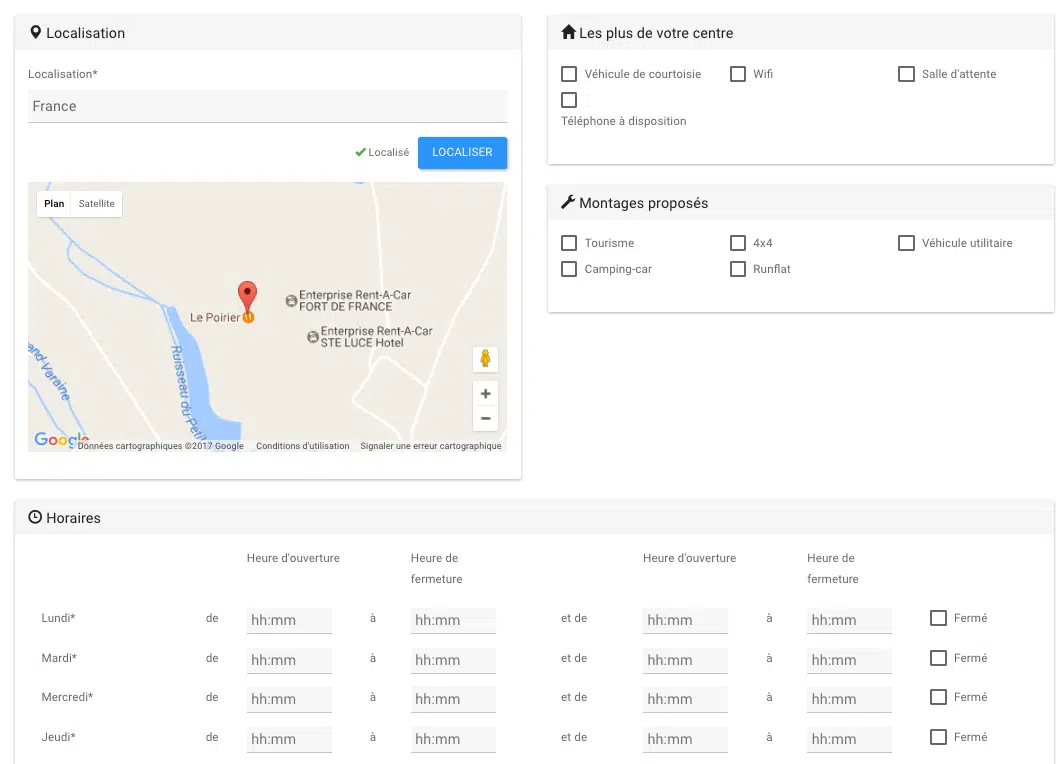
Task: Switch map to Satellite view
Action: click(97, 204)
